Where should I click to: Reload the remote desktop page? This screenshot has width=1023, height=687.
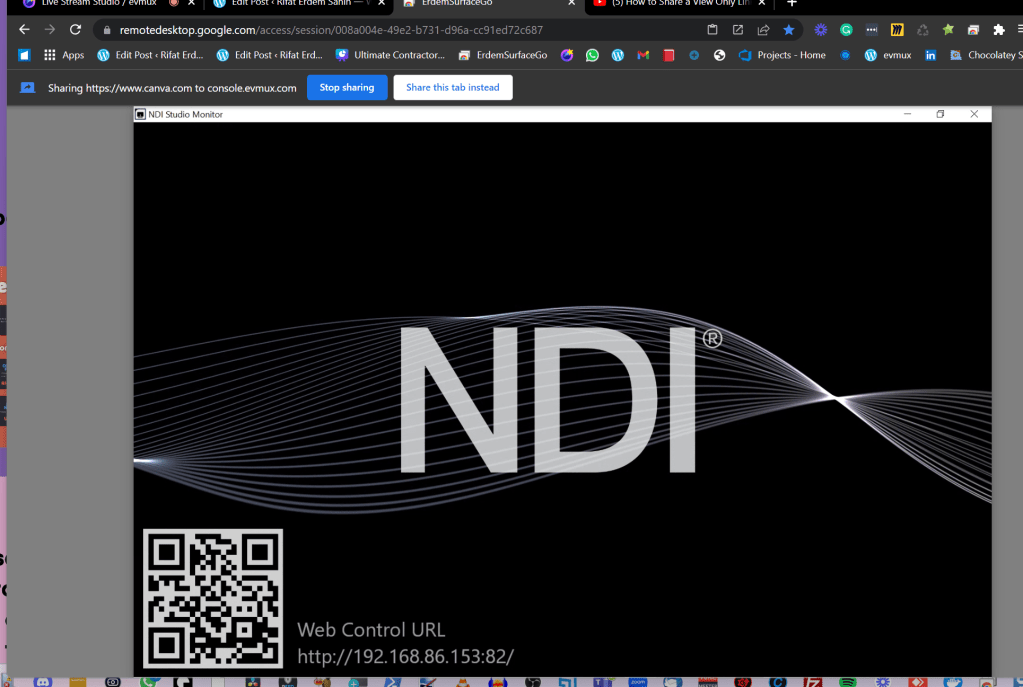(x=75, y=29)
